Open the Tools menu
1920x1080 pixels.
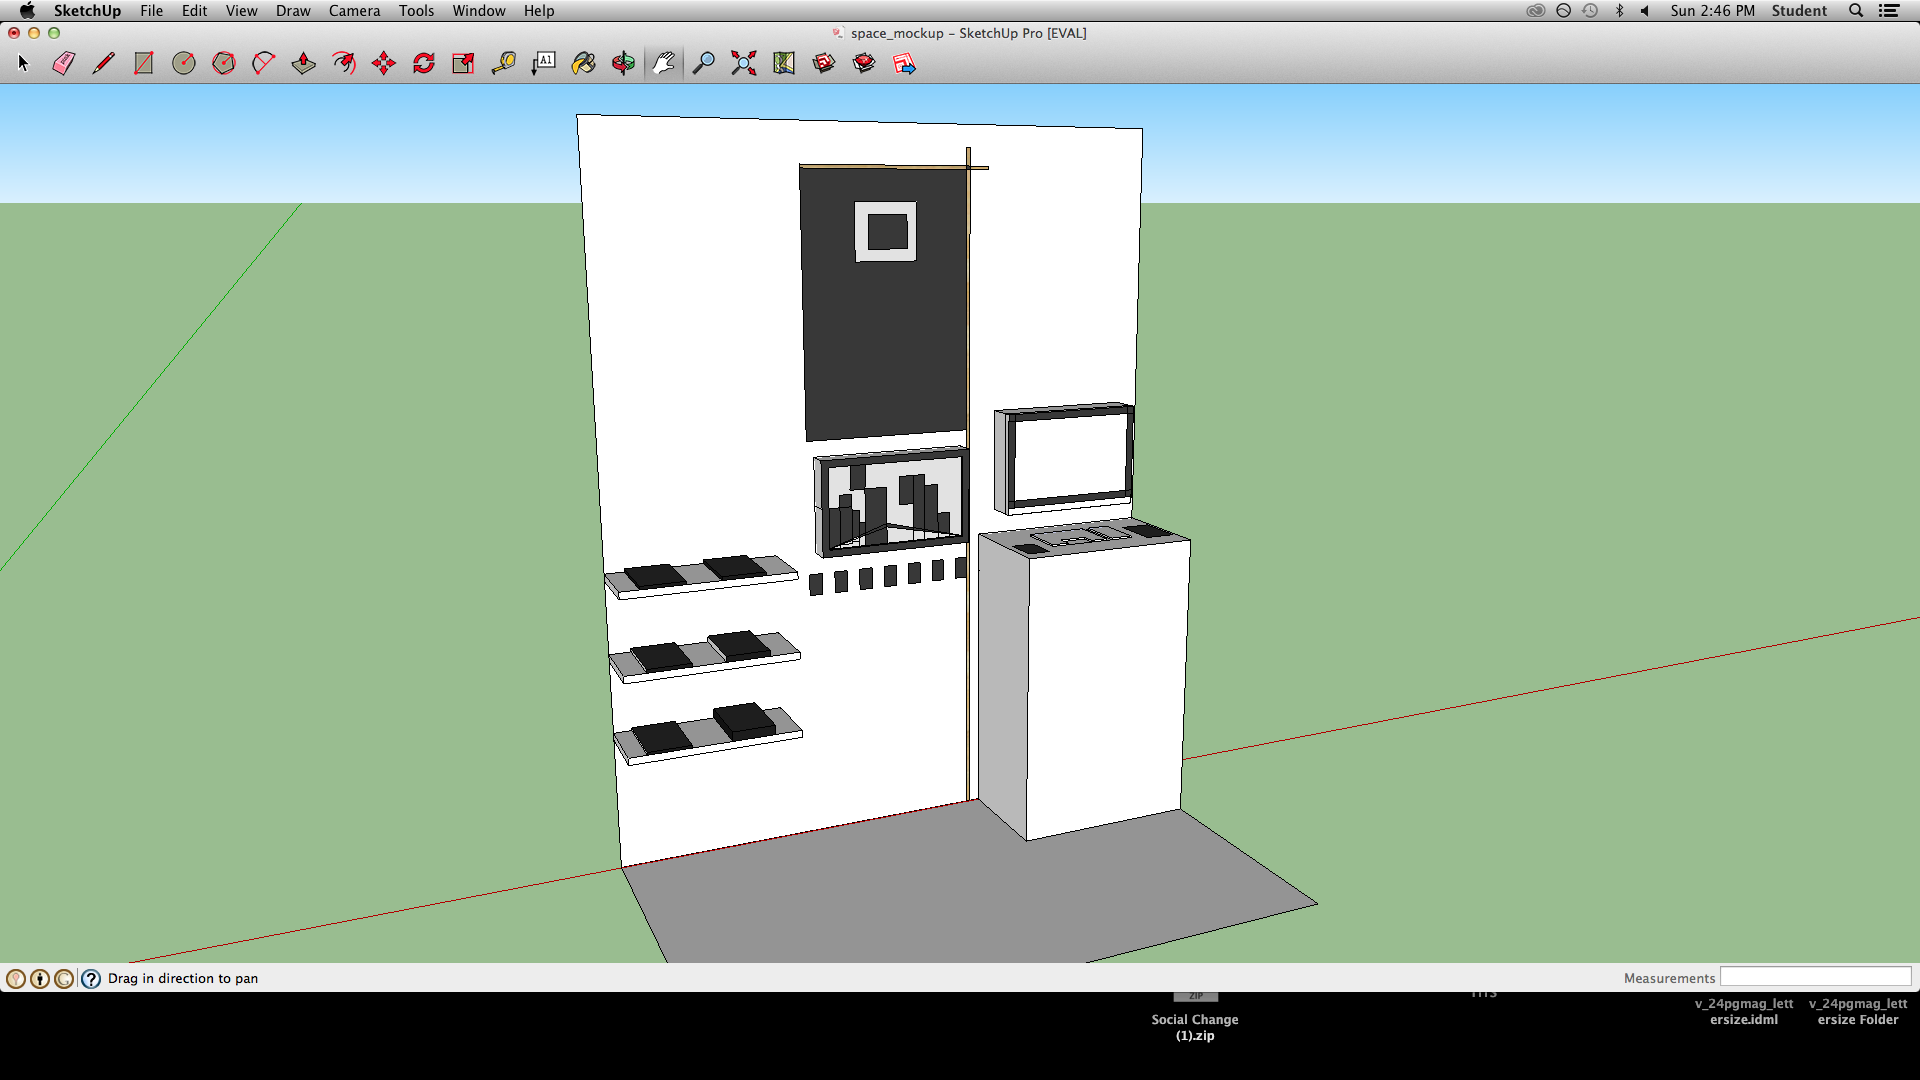coord(416,11)
